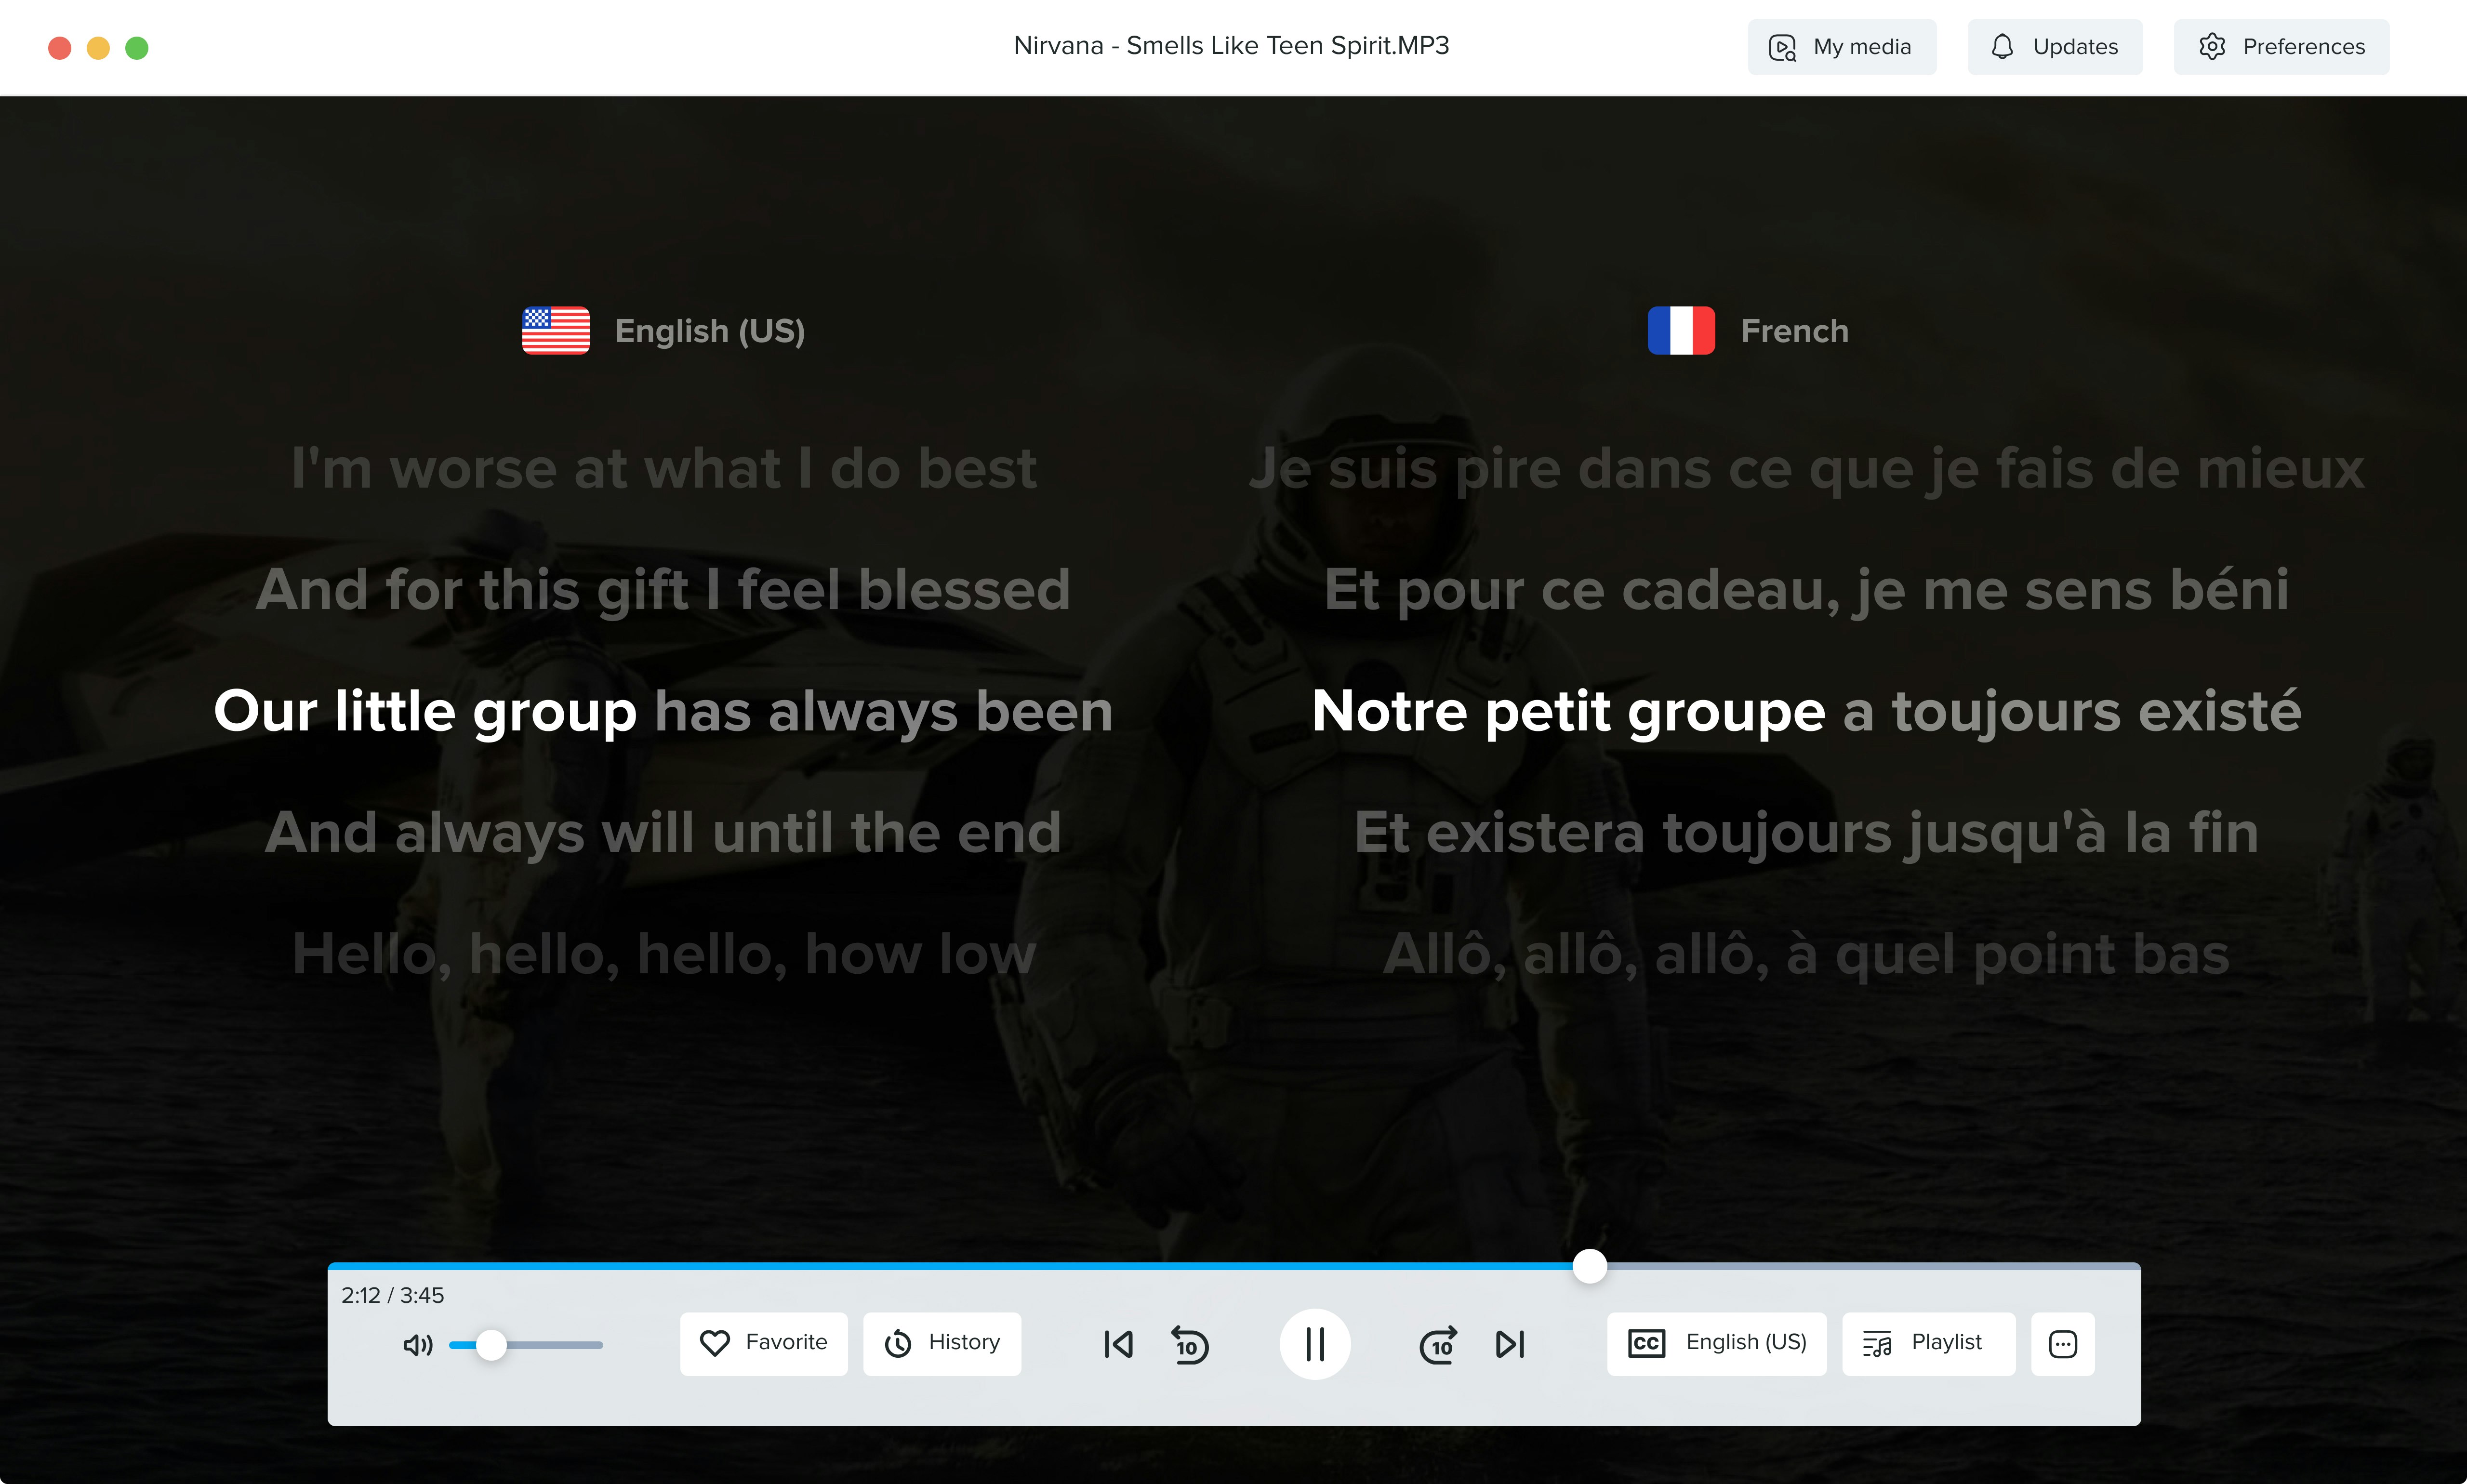This screenshot has width=2467, height=1484.
Task: Skip forward 10 seconds
Action: point(1438,1344)
